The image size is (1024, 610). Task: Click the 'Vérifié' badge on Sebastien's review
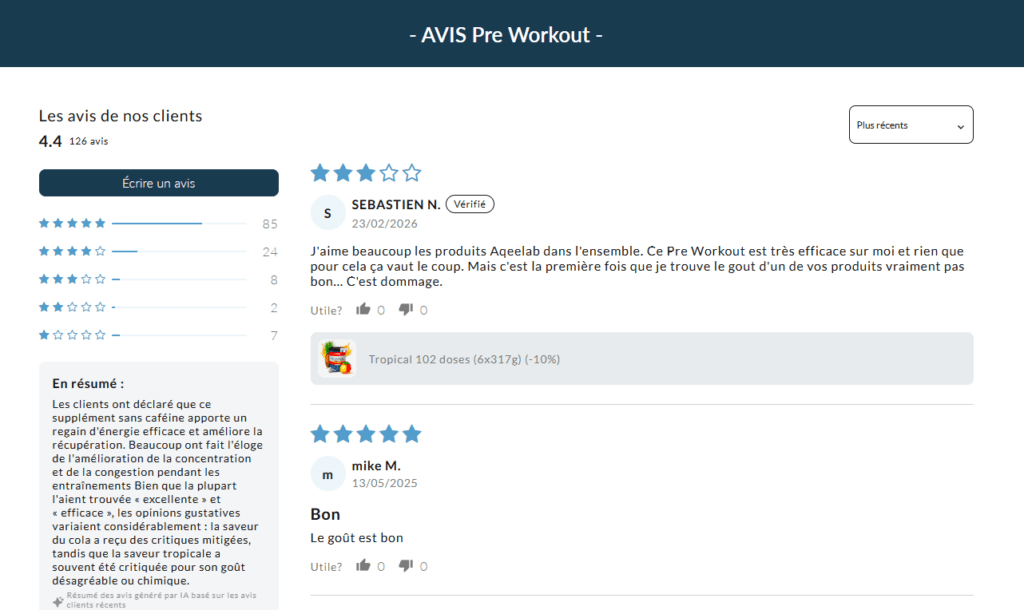click(x=469, y=203)
